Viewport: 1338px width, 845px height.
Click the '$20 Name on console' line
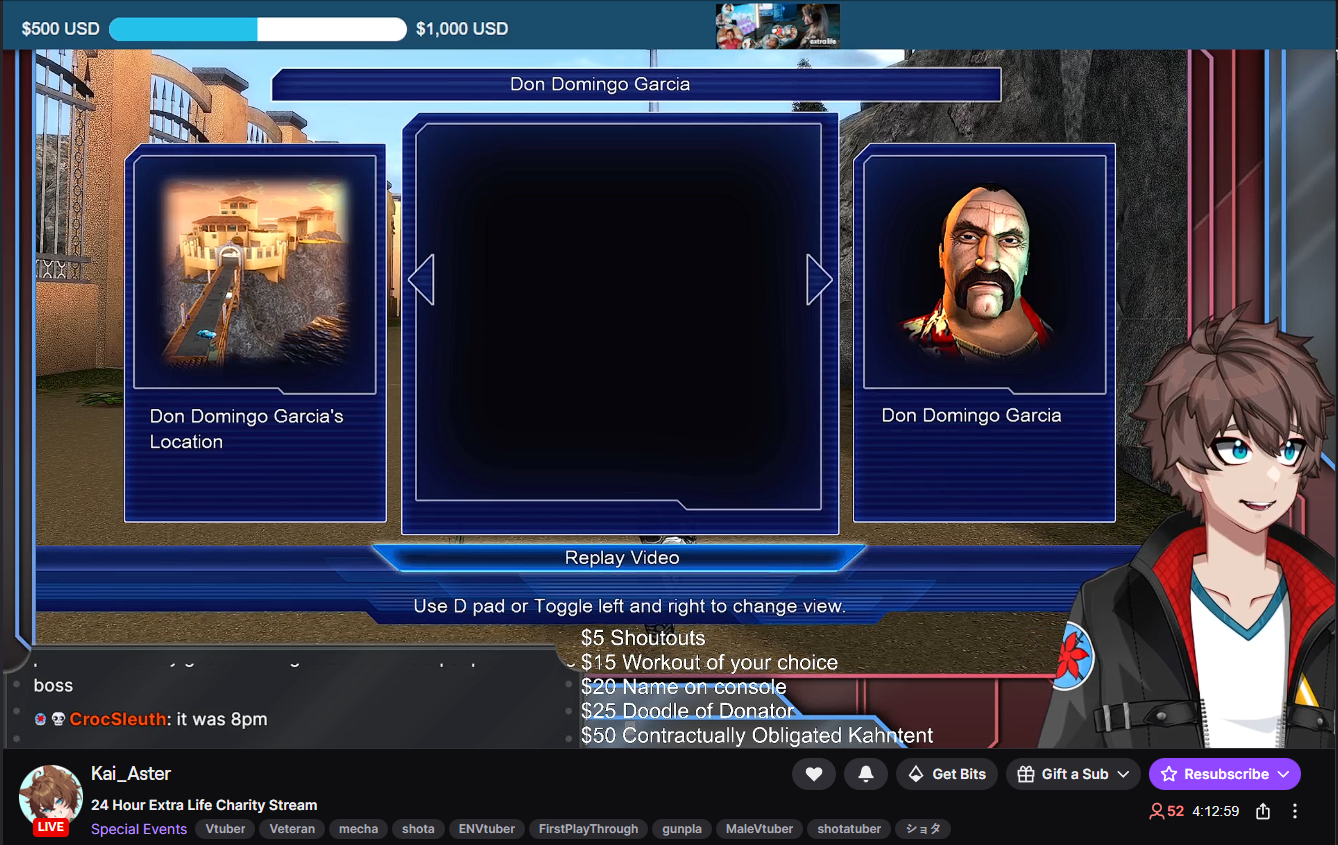pos(683,687)
